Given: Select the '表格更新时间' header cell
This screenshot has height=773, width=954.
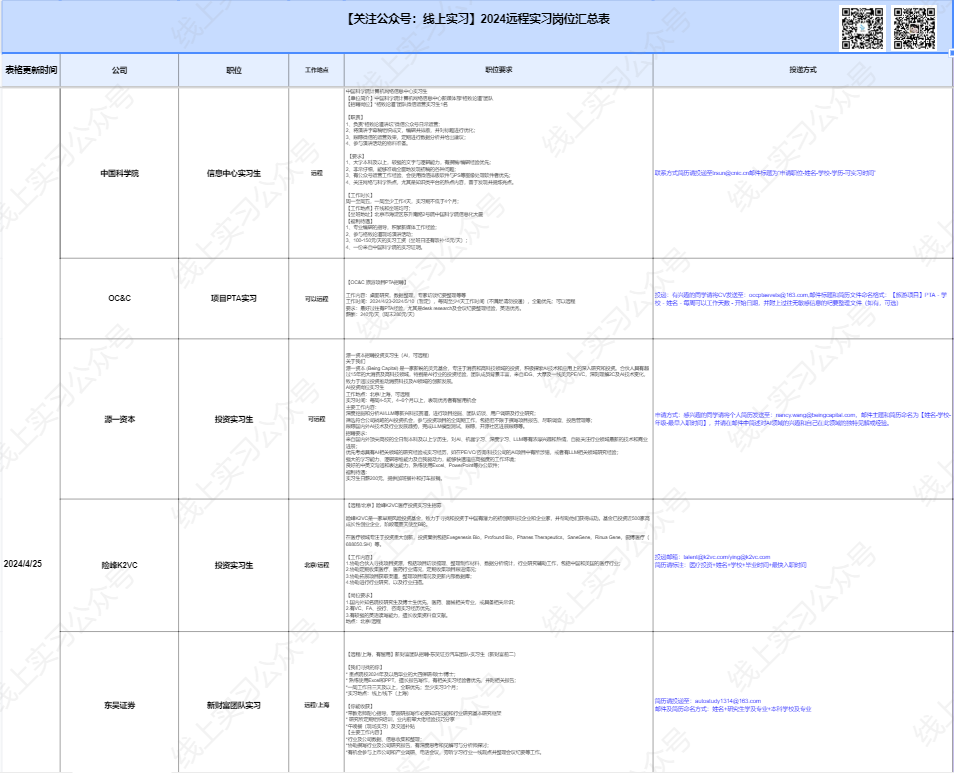Looking at the screenshot, I should pyautogui.click(x=31, y=70).
